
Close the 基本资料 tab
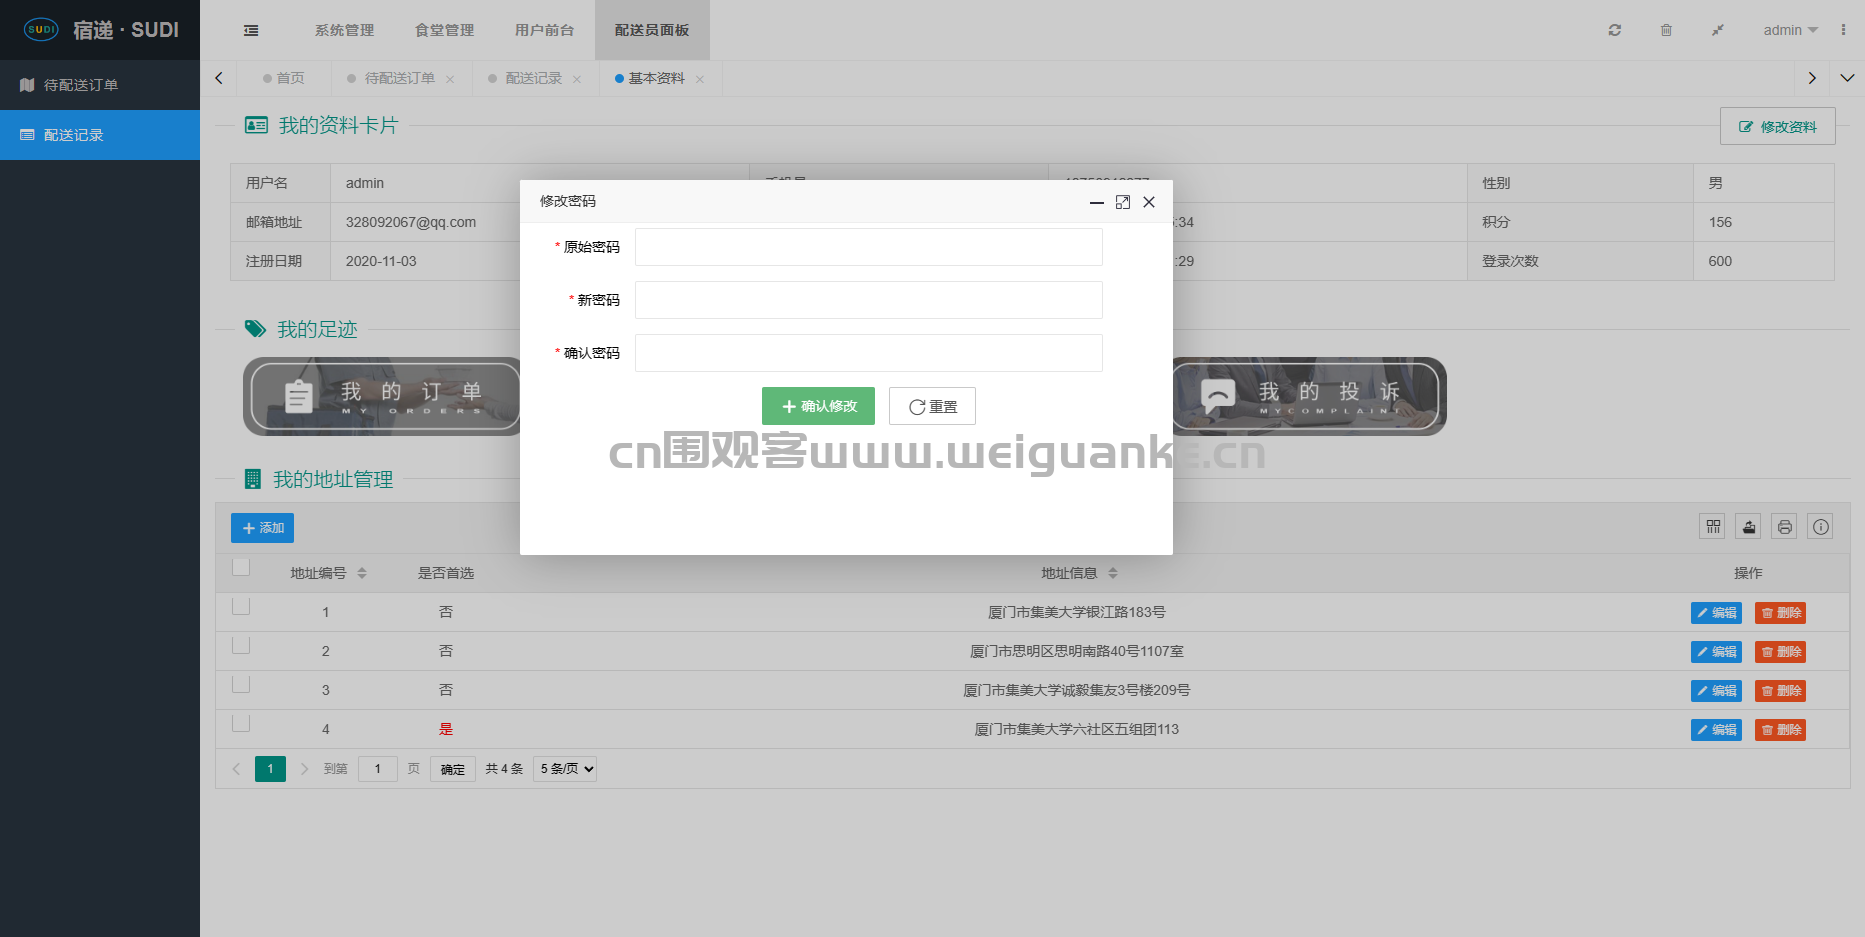tap(700, 79)
